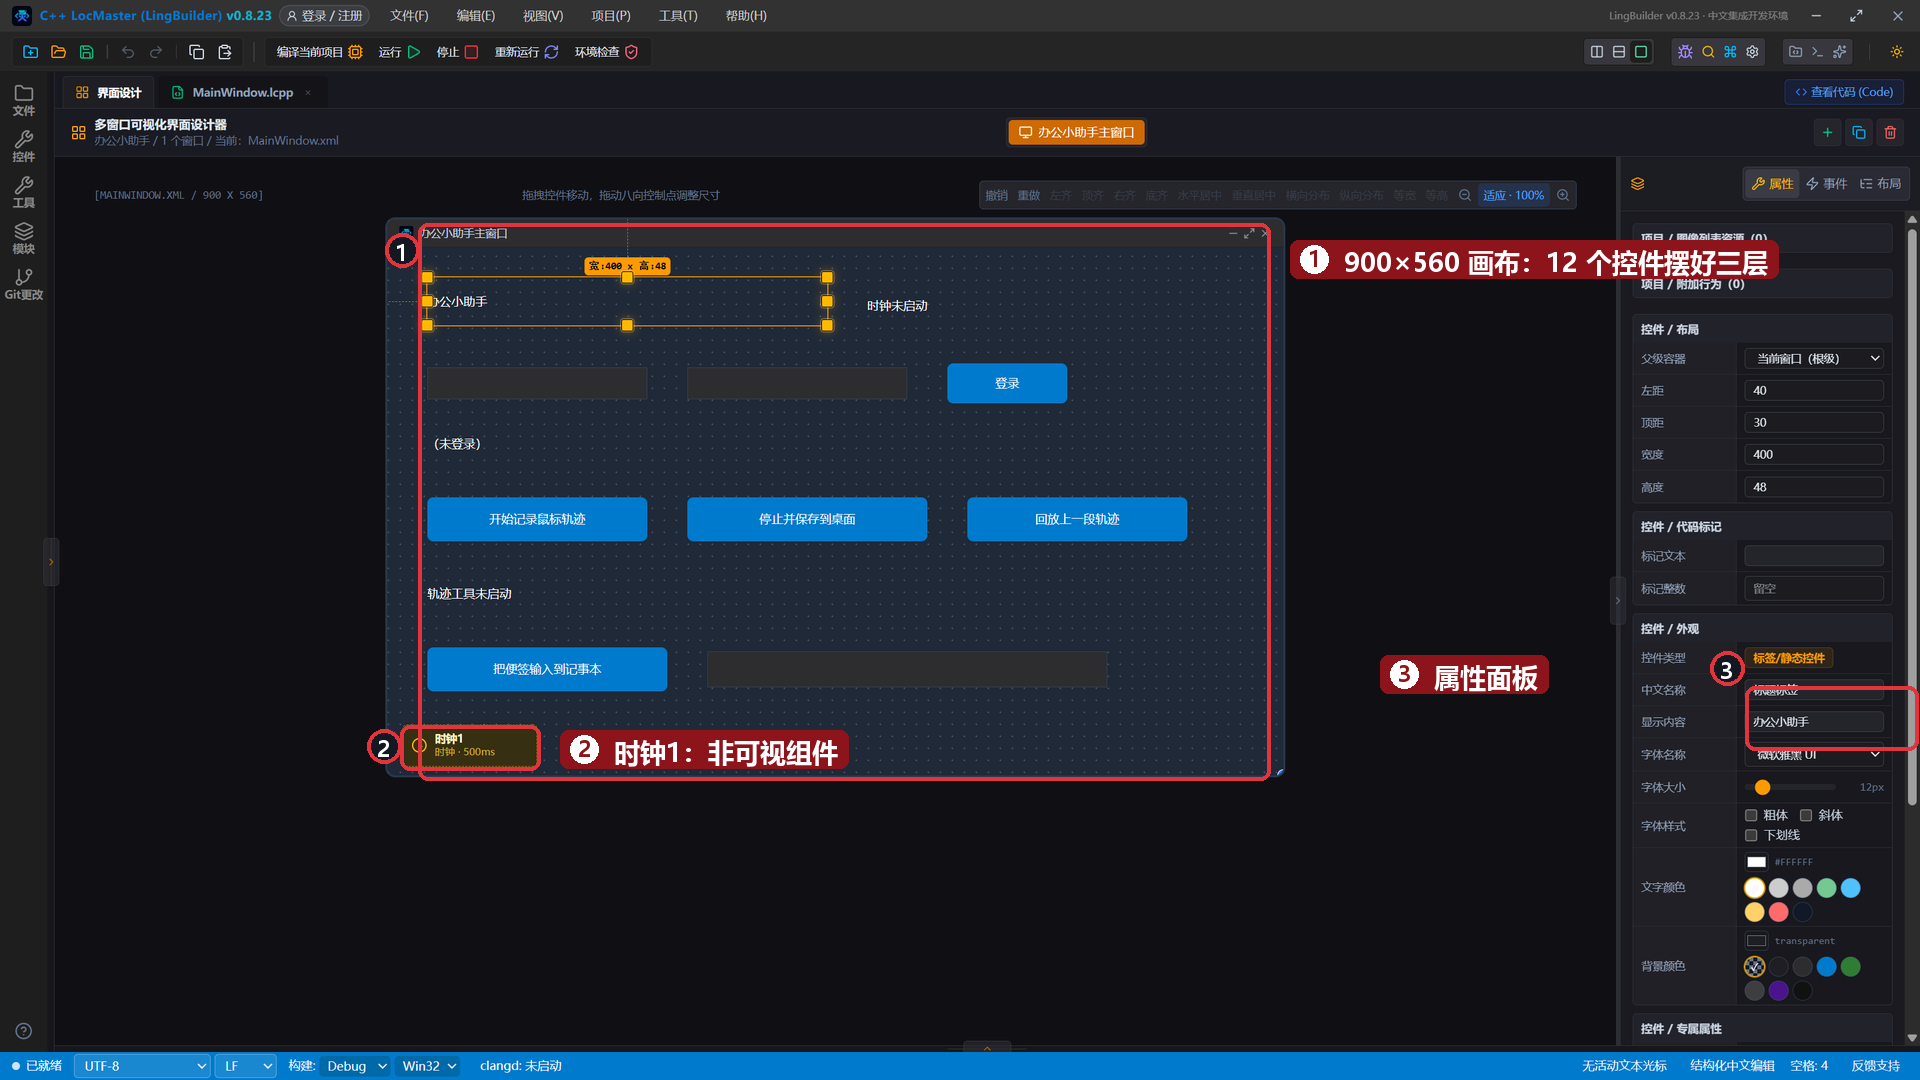Select the single-pane layout toggle
This screenshot has width=1920, height=1080.
tap(1641, 52)
